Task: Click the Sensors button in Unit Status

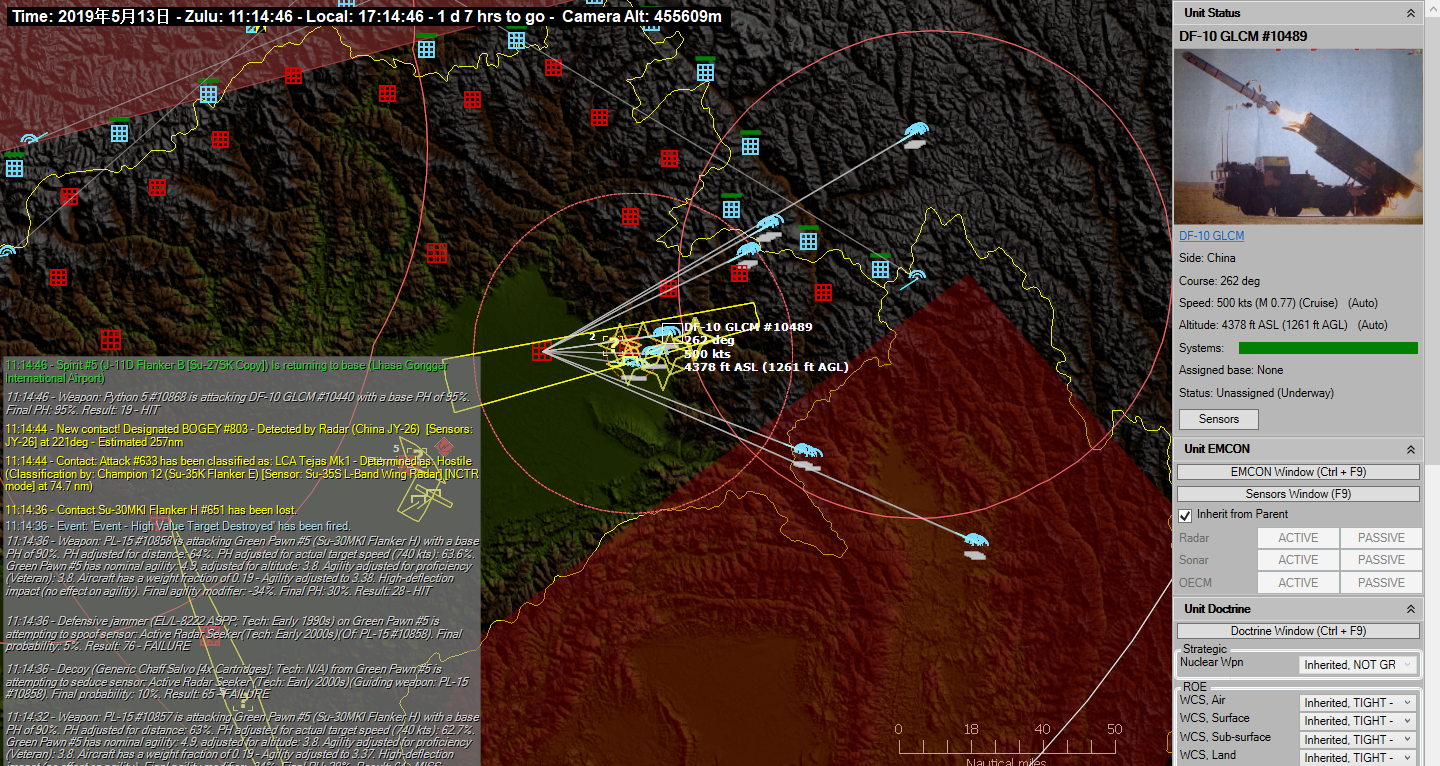Action: click(1218, 419)
